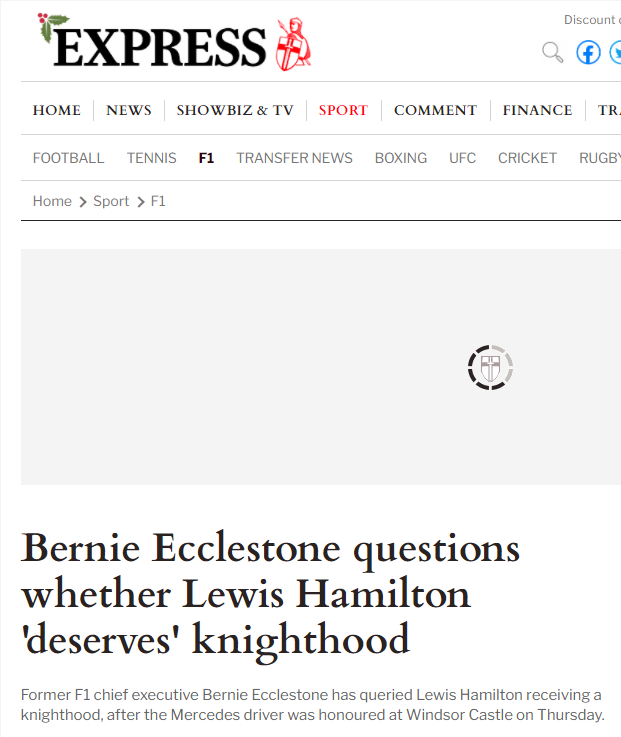Click the Home breadcrumb link
This screenshot has width=621, height=737.
coord(52,201)
